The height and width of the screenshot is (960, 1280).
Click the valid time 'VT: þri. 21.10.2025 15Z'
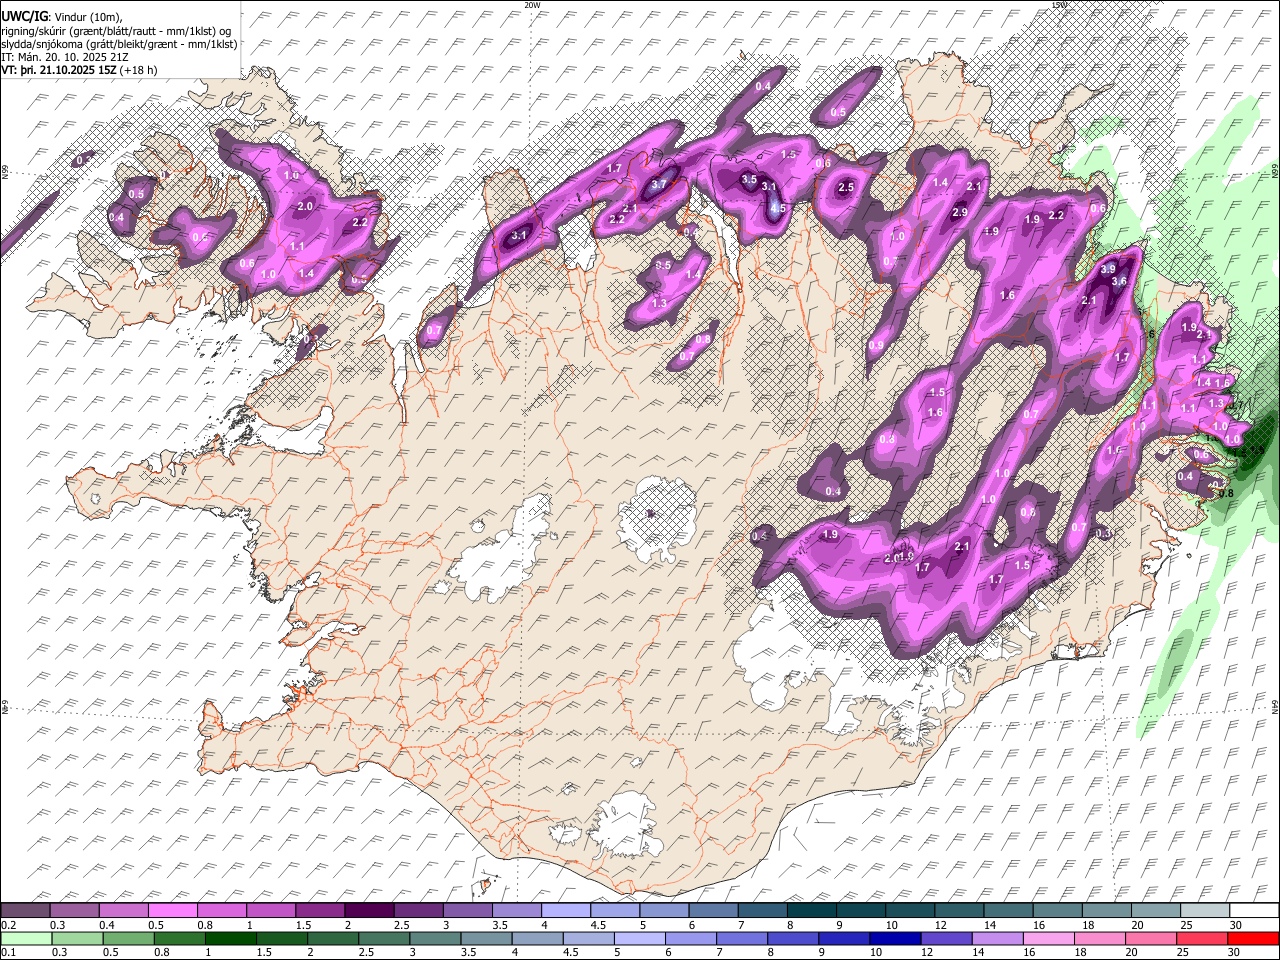(58, 71)
